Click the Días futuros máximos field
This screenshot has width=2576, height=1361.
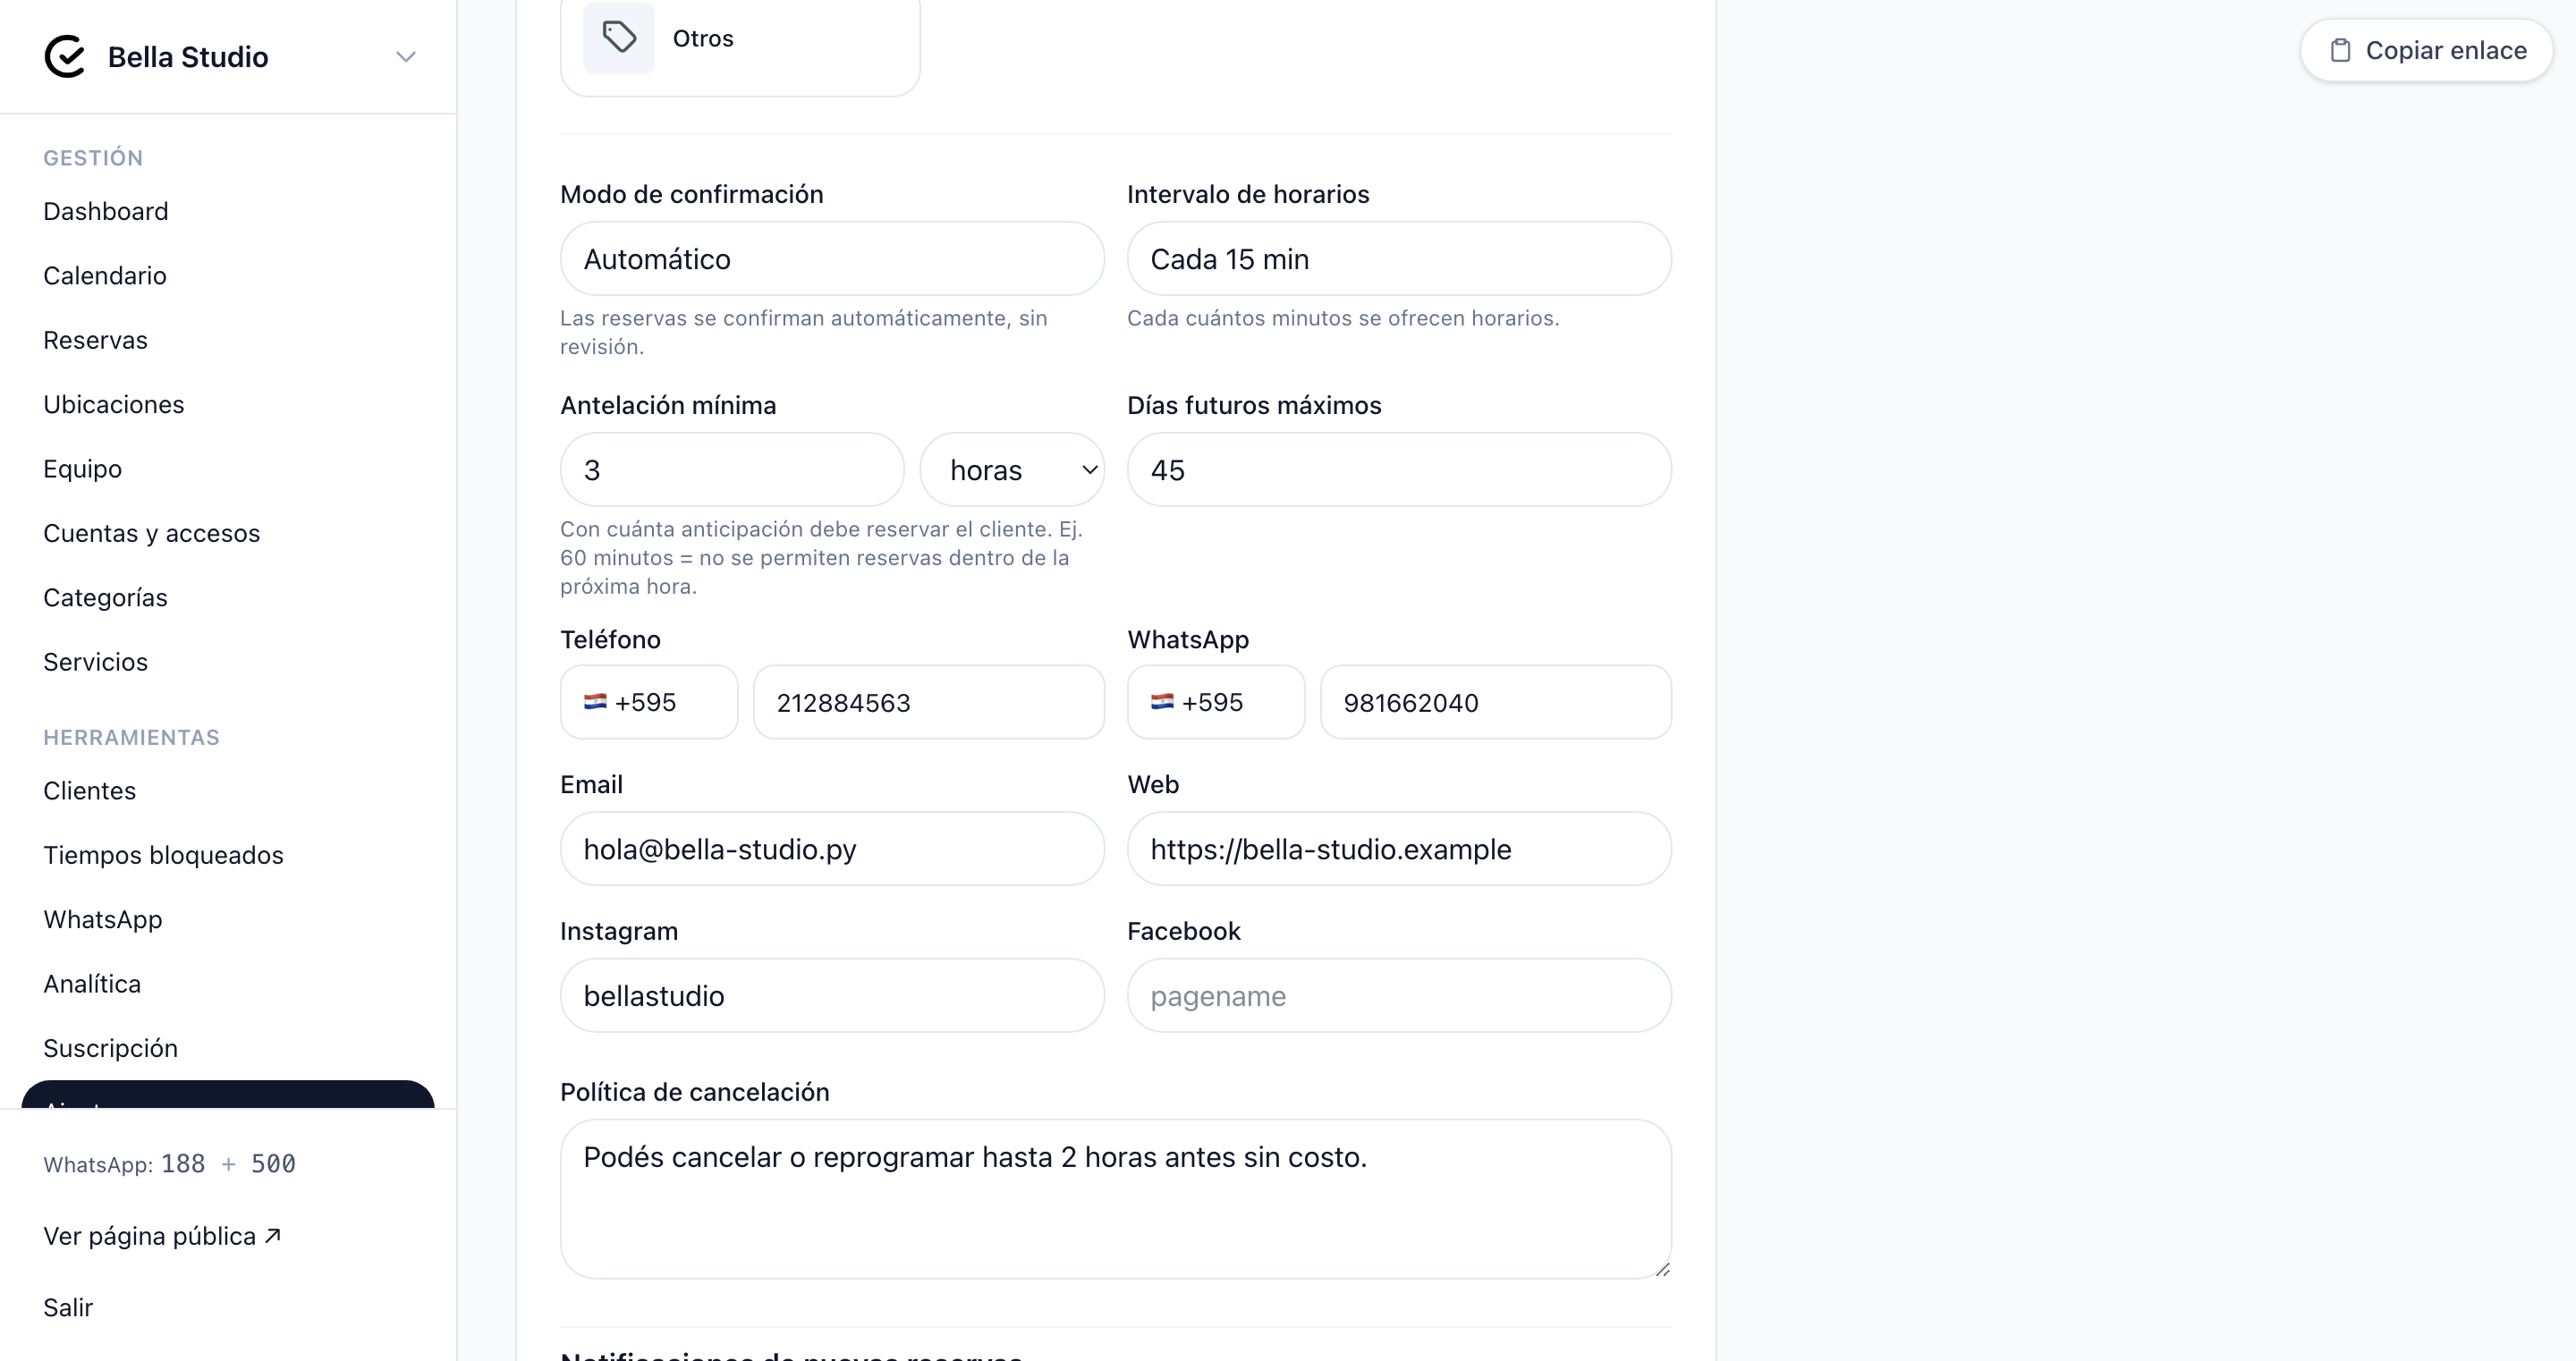[x=1399, y=470]
